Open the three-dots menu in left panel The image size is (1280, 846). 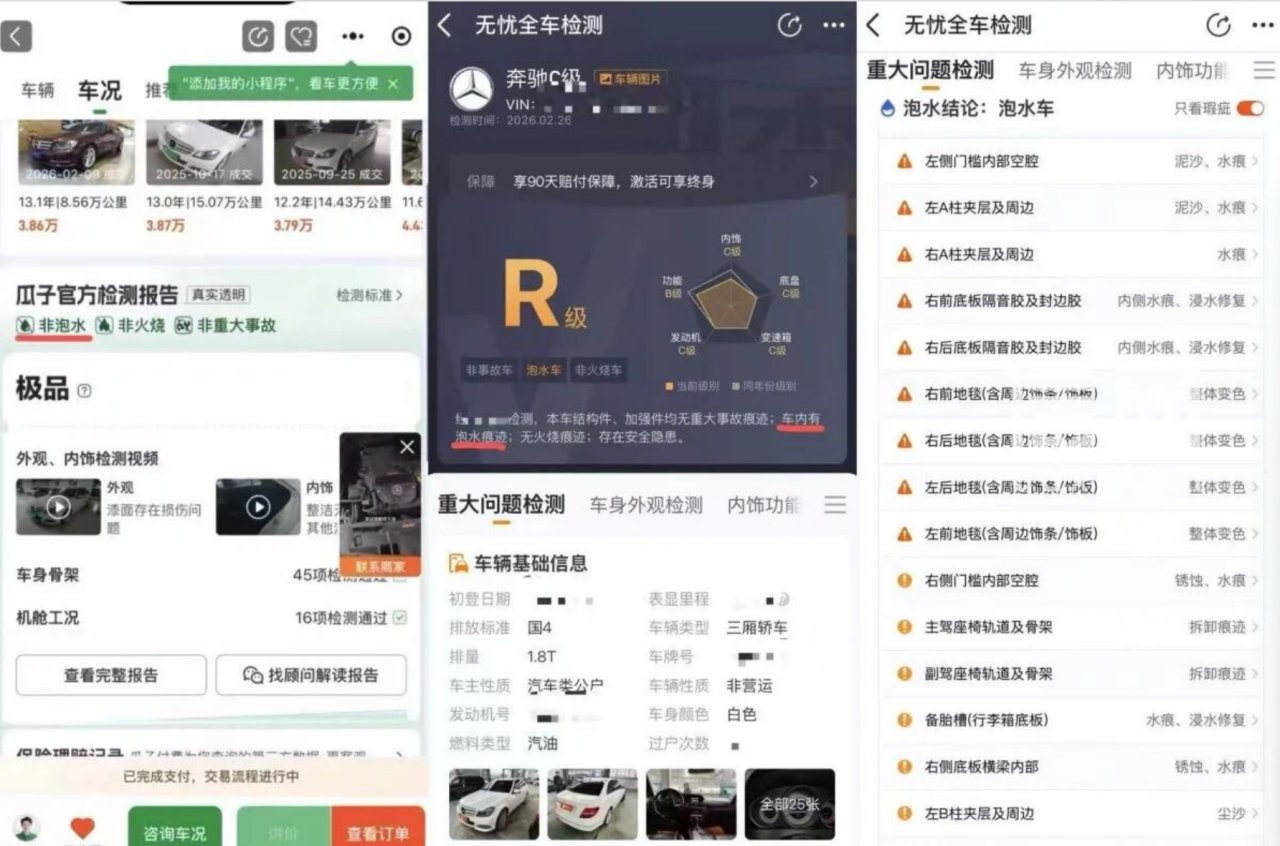click(x=352, y=36)
